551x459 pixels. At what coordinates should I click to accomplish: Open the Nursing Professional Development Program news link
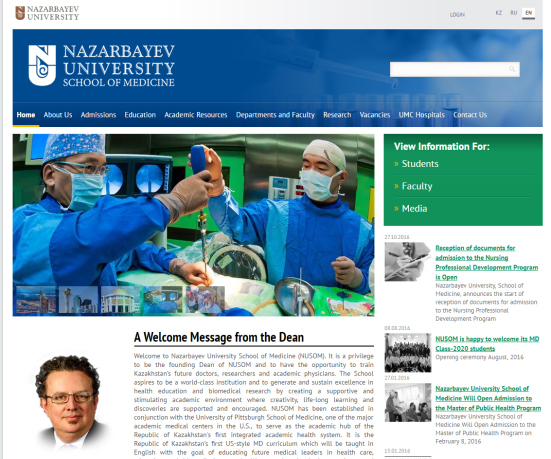(x=486, y=263)
